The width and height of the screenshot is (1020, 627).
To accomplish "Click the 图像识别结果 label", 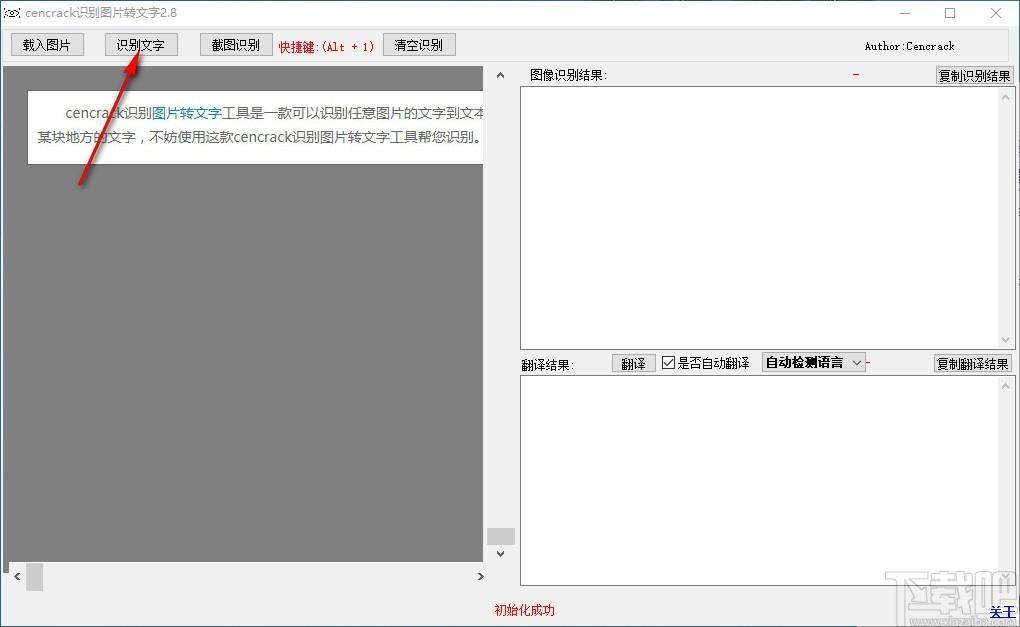I will [568, 75].
